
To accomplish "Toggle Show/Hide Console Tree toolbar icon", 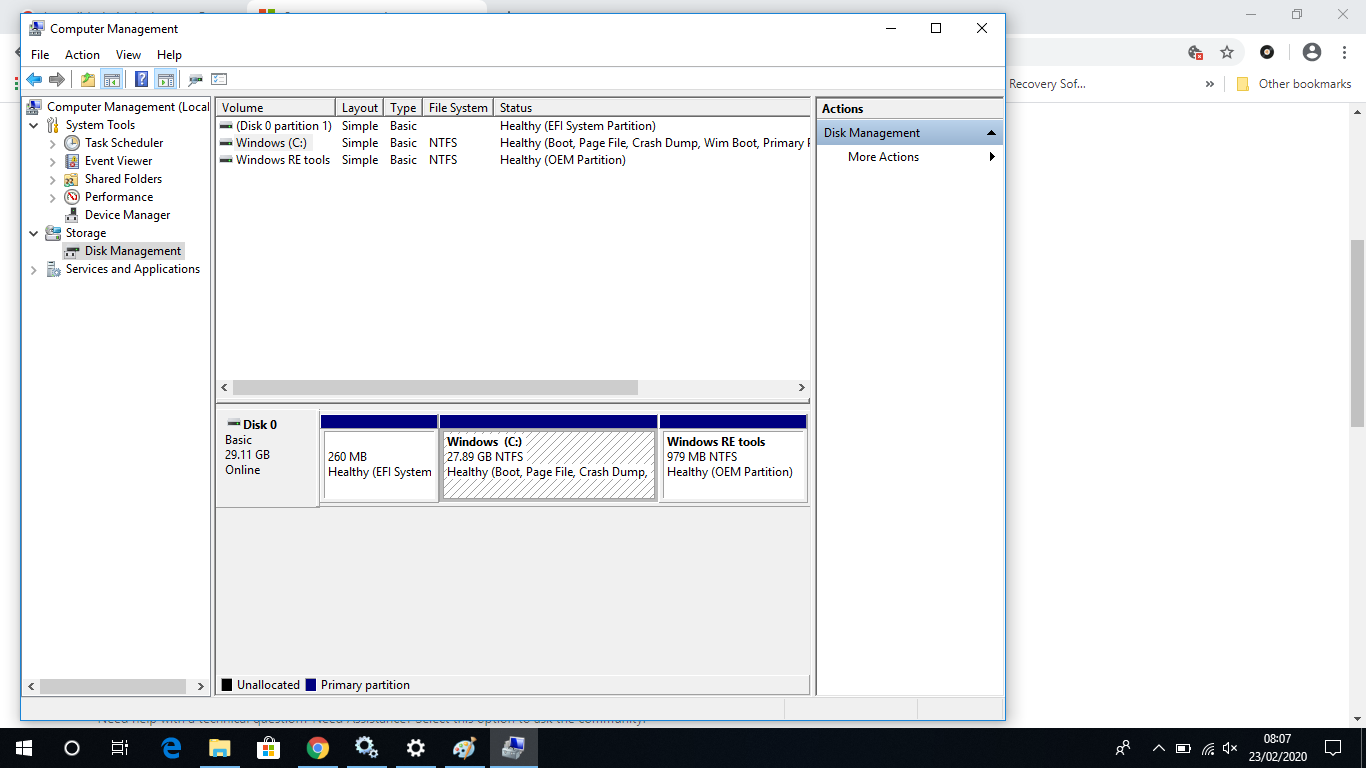I will pos(112,79).
